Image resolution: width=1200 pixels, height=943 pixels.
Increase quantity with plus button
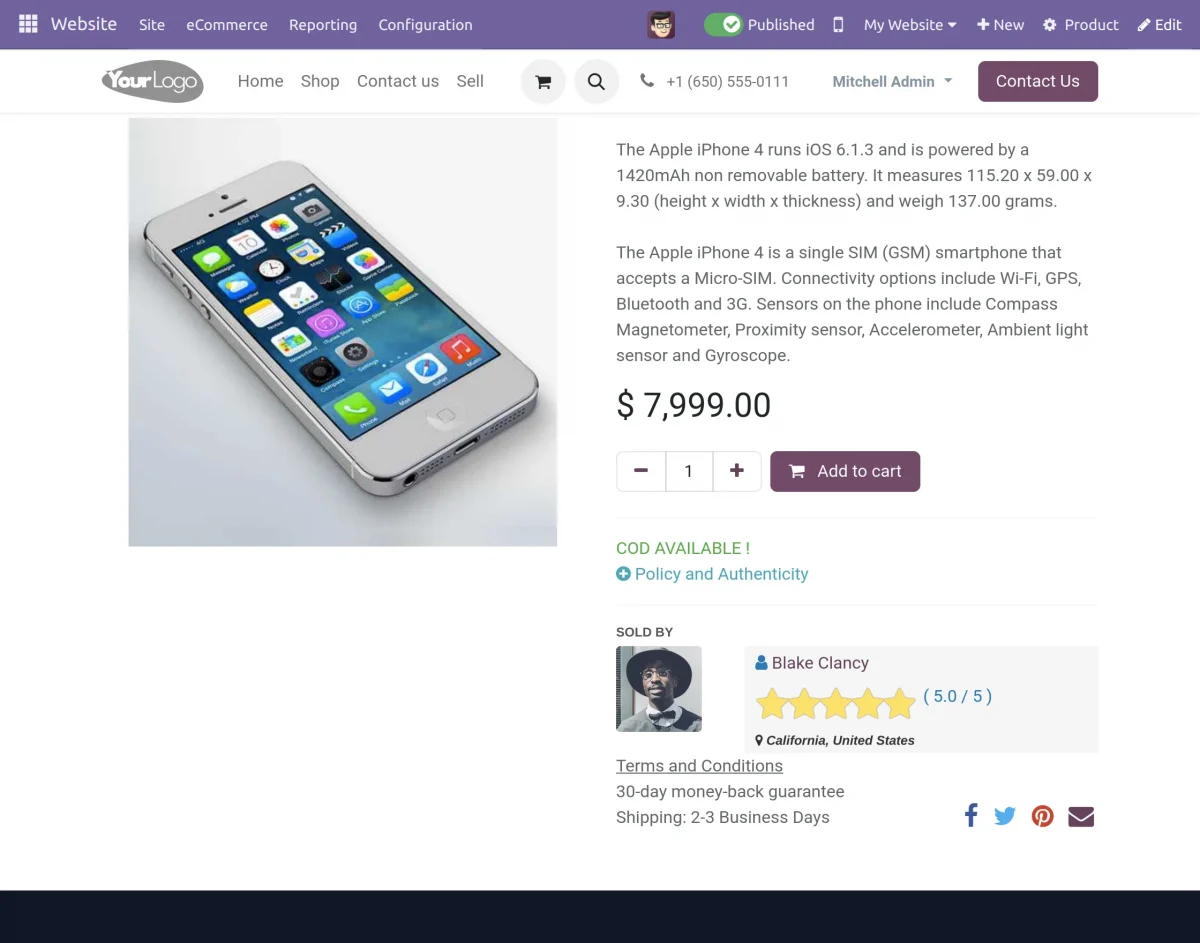(737, 471)
